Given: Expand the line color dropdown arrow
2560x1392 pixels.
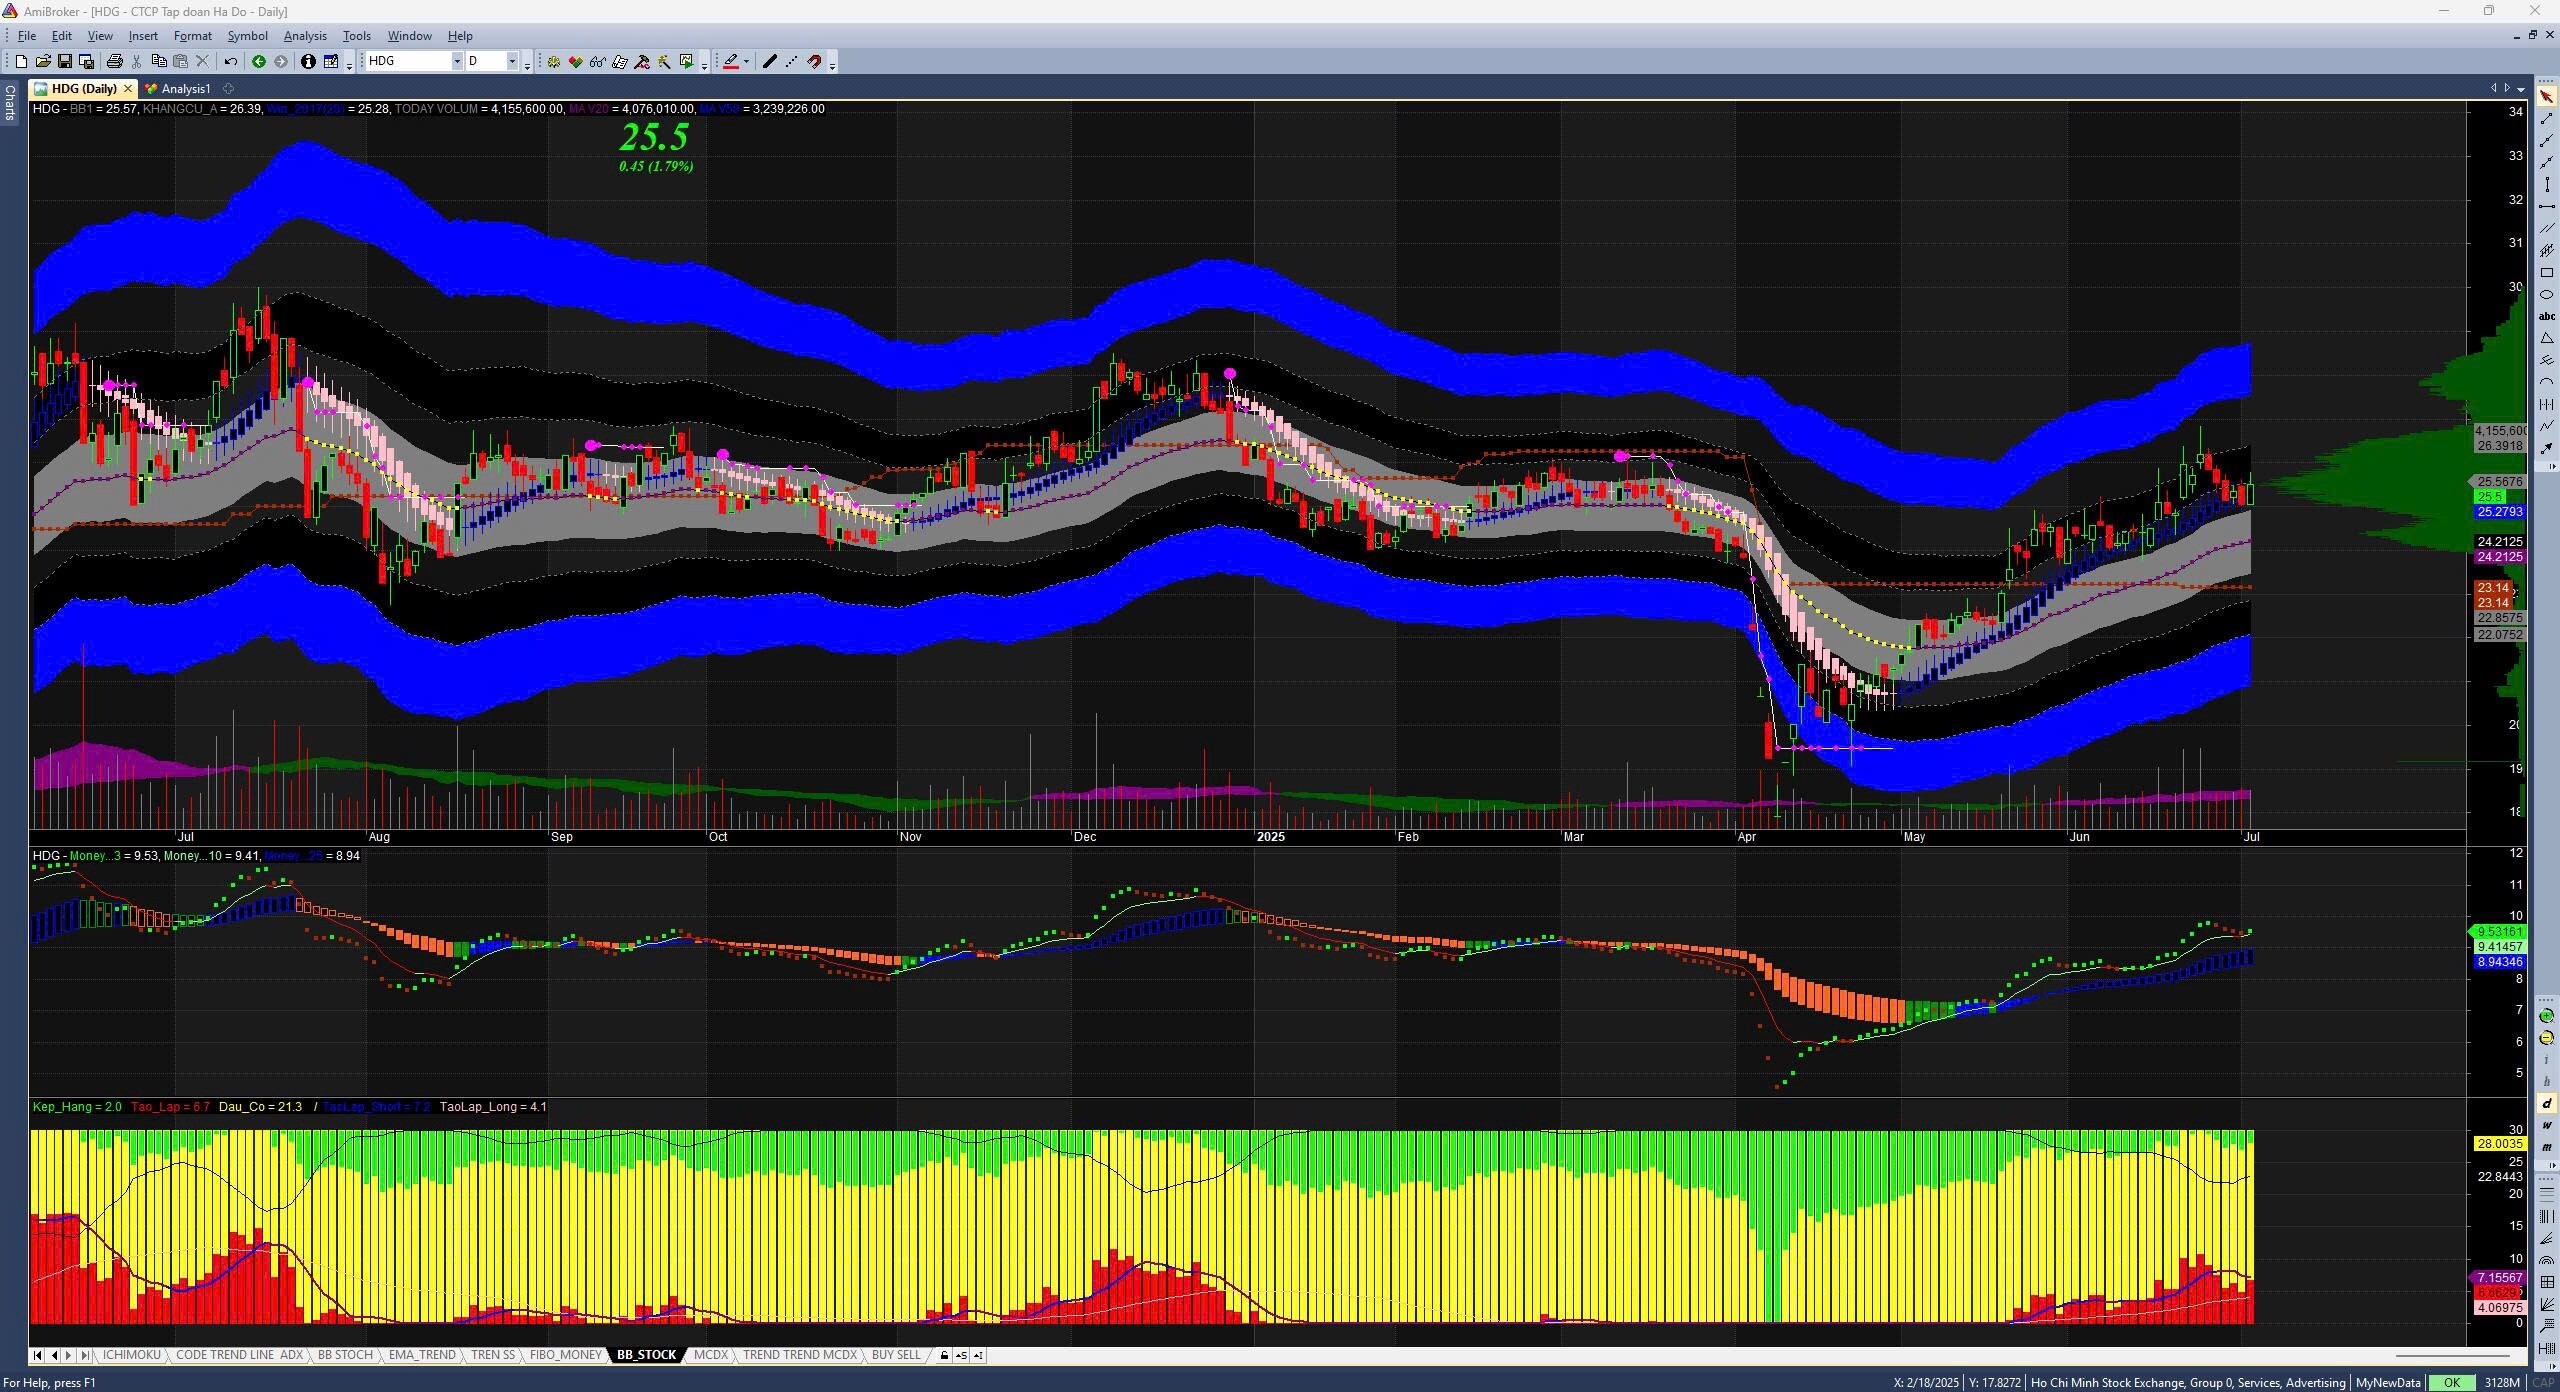Looking at the screenshot, I should click(746, 62).
